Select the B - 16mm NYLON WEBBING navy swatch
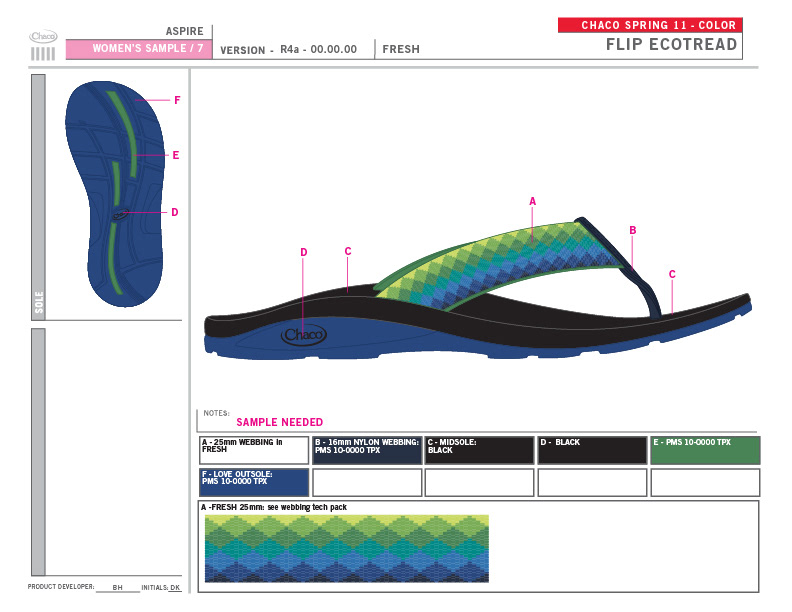792x612 pixels. tap(367, 450)
